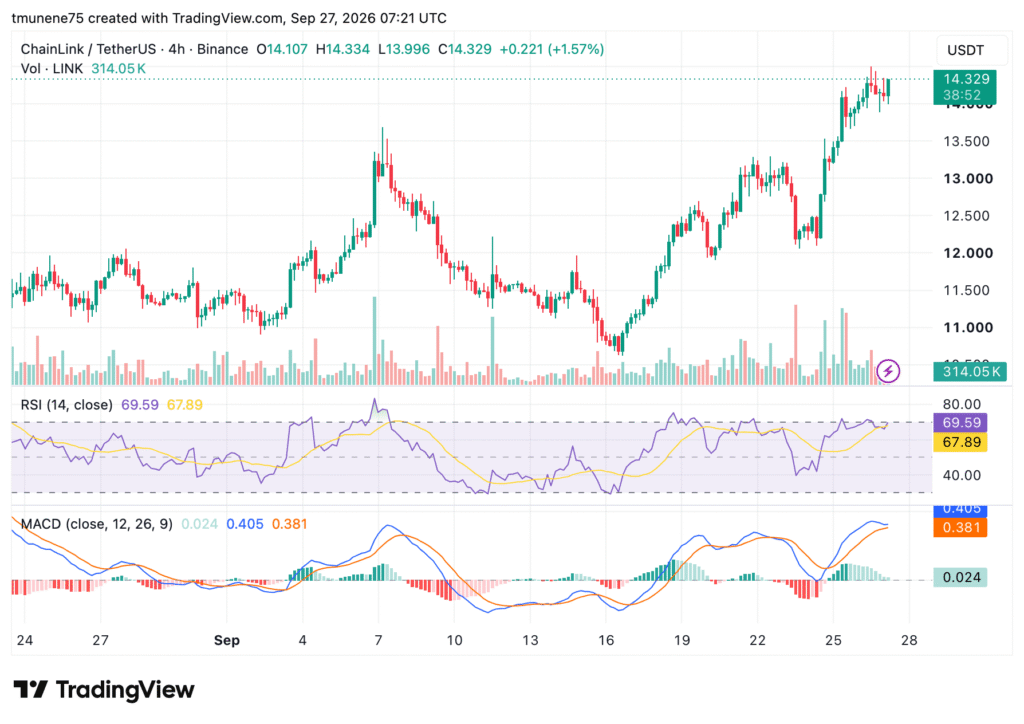Click the 28 date label on time axis
The image size is (1024, 724).
point(909,640)
